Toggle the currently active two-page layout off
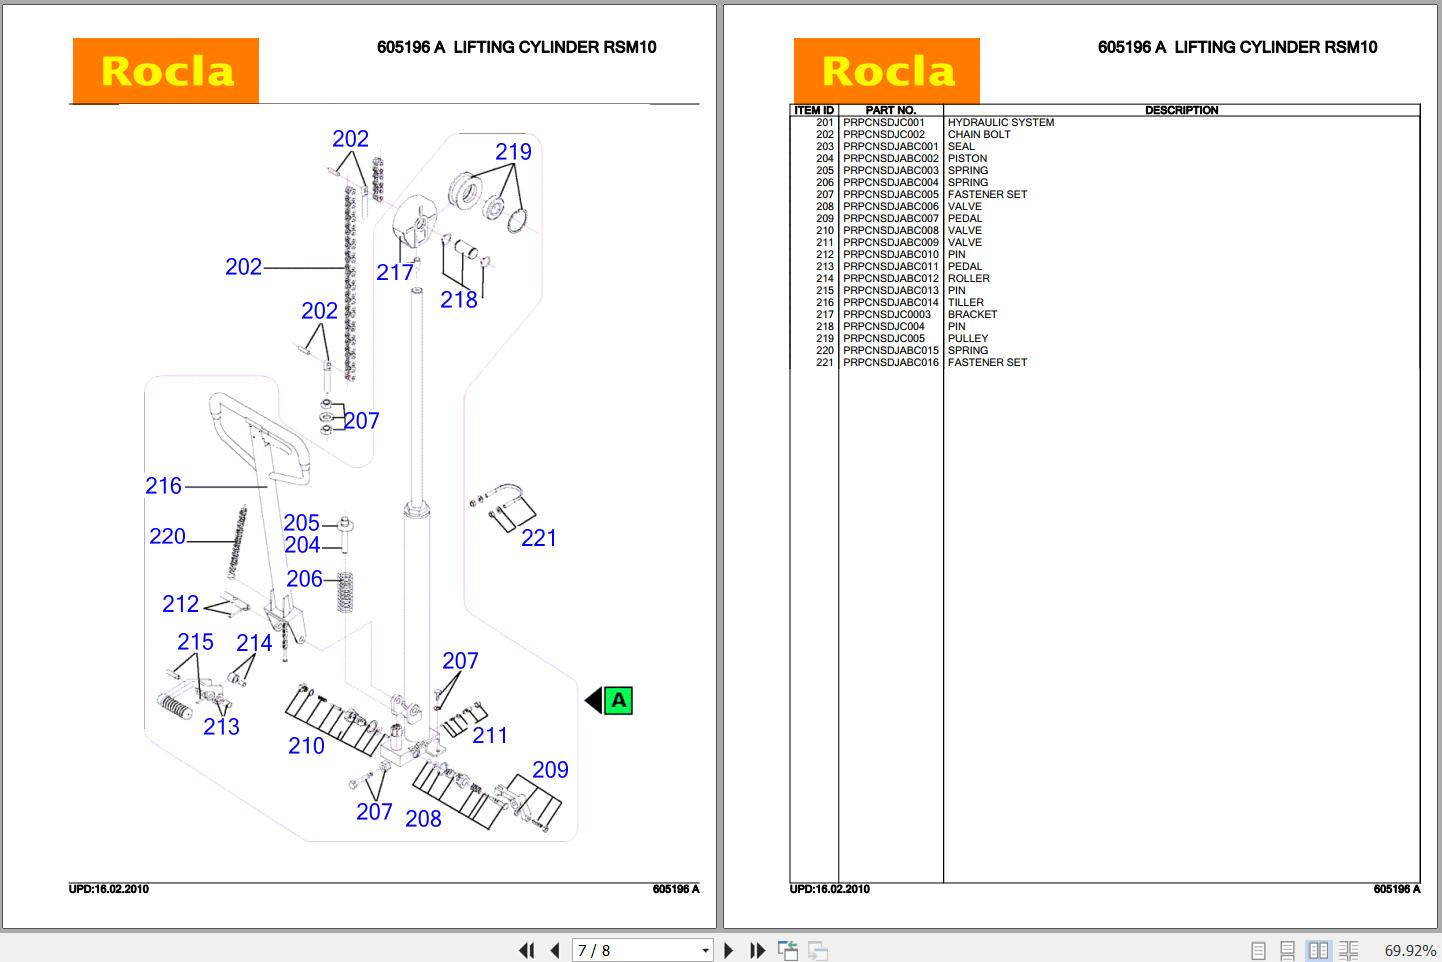This screenshot has width=1442, height=962. point(1318,950)
